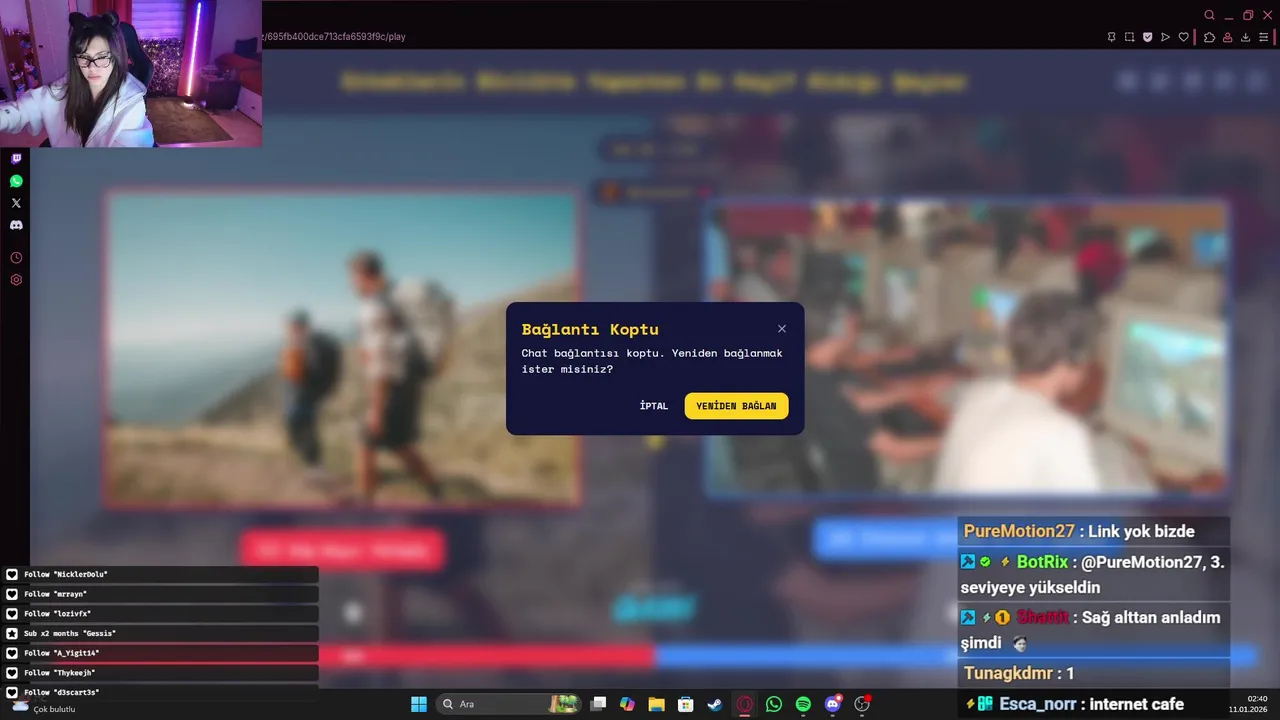1280x720 pixels.
Task: Click the weather widget Çok bulutlu
Action: click(x=44, y=707)
